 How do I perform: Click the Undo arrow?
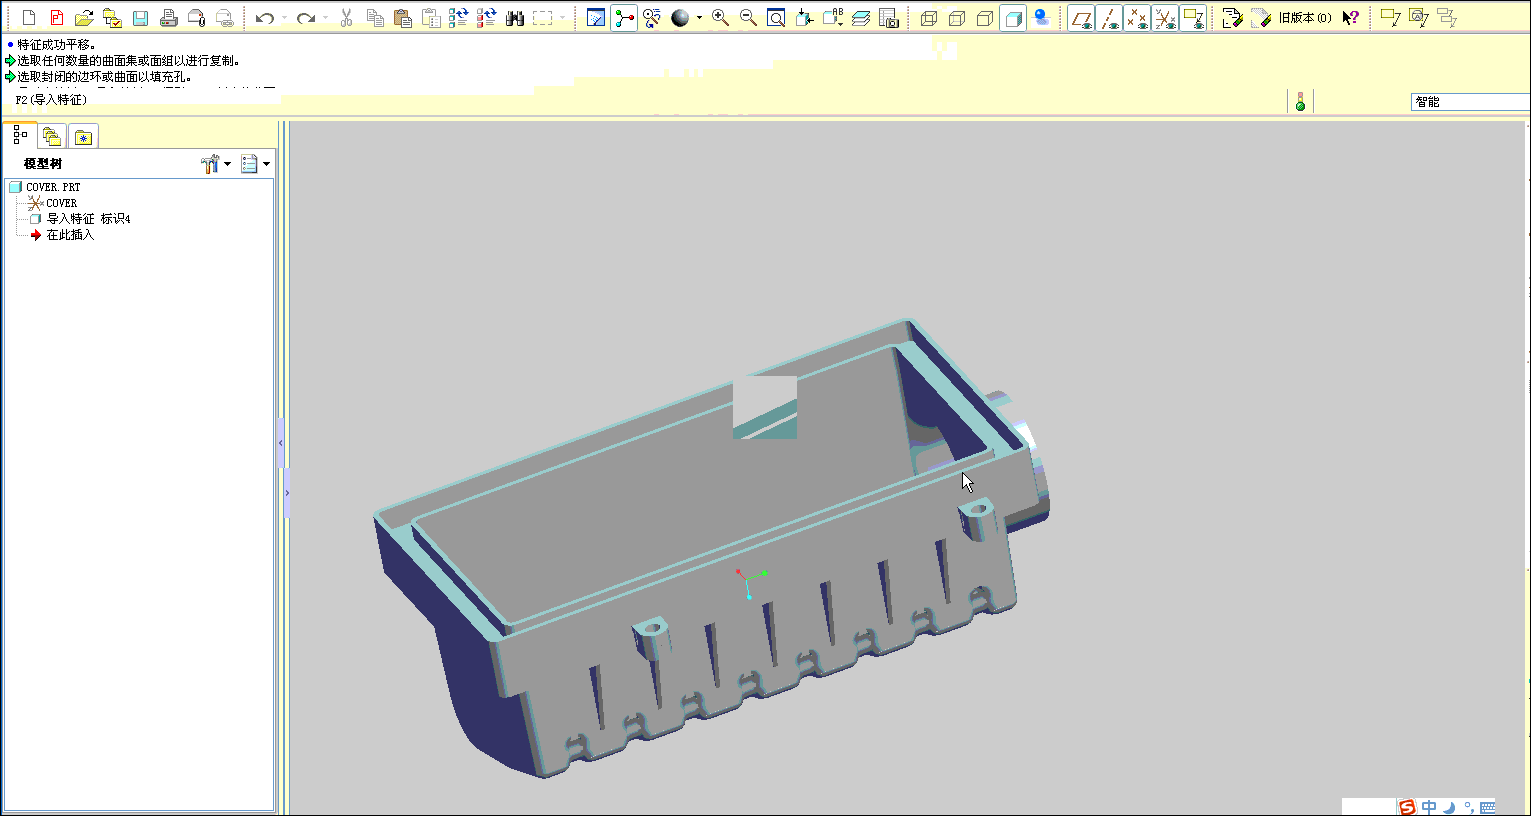(x=264, y=18)
